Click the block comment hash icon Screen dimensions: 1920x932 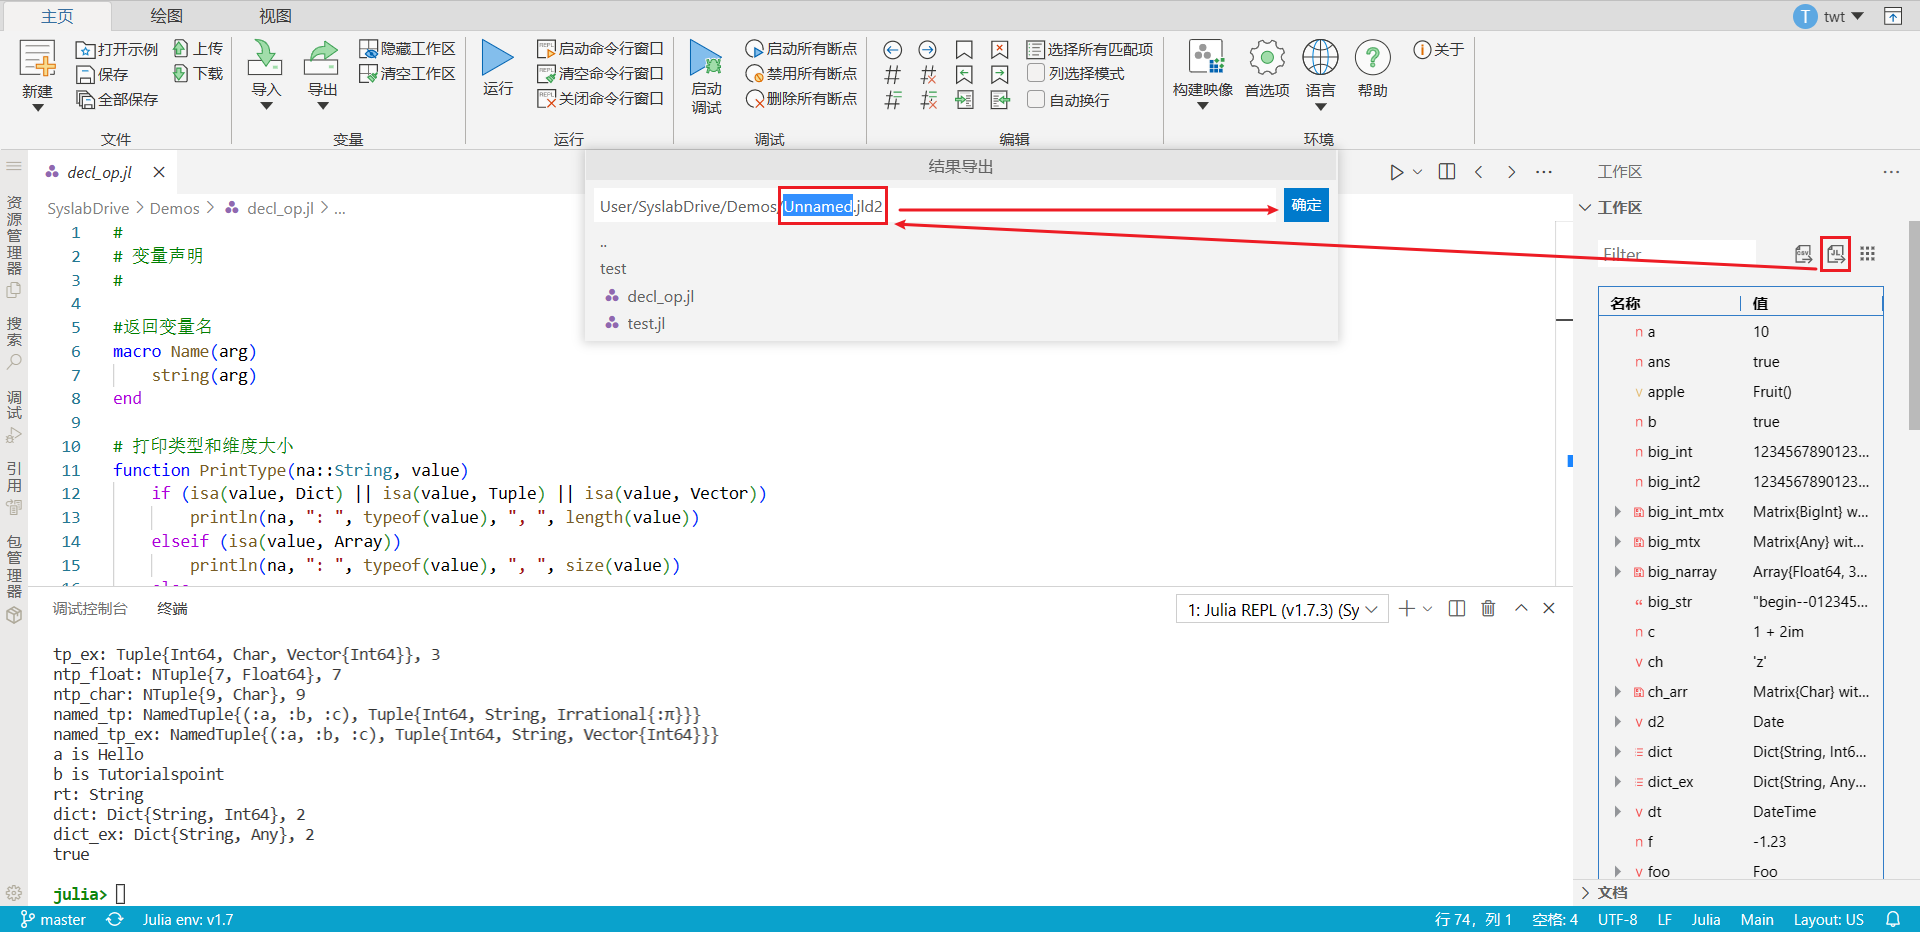click(893, 100)
